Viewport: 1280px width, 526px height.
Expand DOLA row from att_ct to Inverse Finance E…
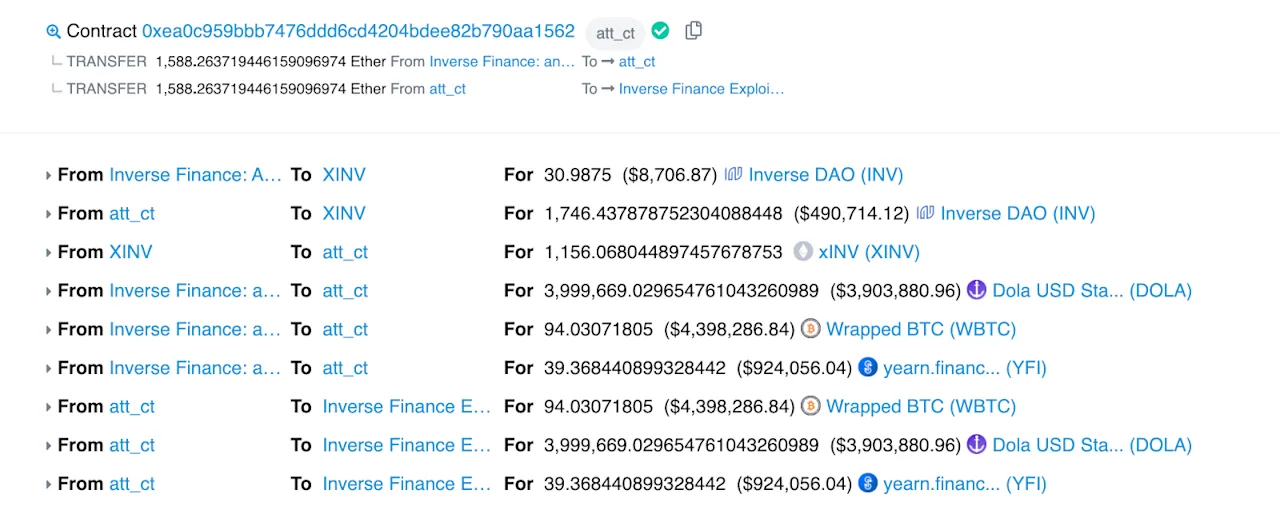point(49,445)
